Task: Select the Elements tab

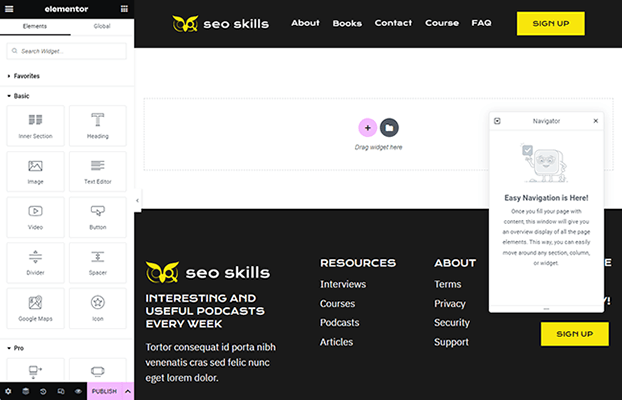Action: click(x=34, y=26)
